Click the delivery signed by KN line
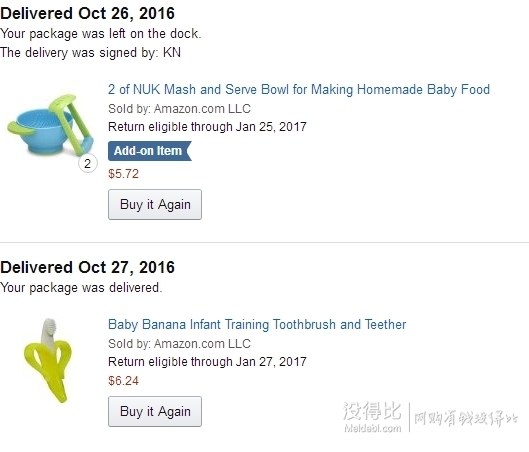Viewport: 529px width, 452px height. coord(90,53)
